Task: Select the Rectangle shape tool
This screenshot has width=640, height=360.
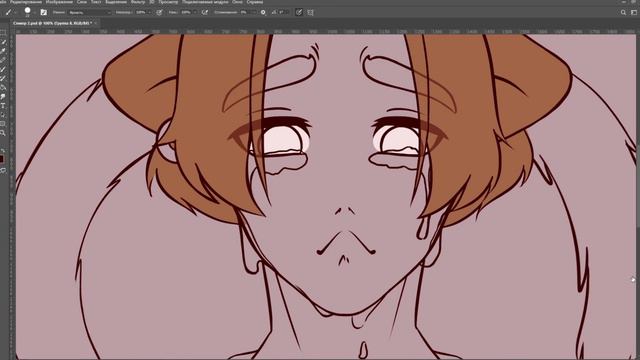Action: [x=3, y=124]
